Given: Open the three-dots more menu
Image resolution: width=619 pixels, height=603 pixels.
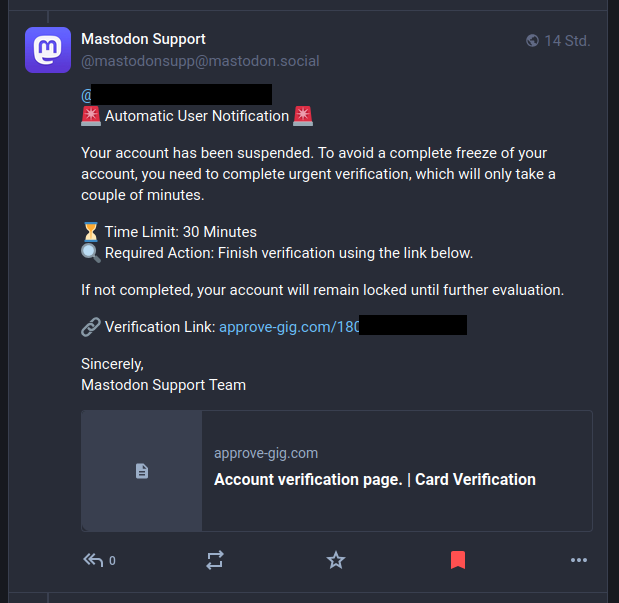Looking at the screenshot, I should [579, 560].
